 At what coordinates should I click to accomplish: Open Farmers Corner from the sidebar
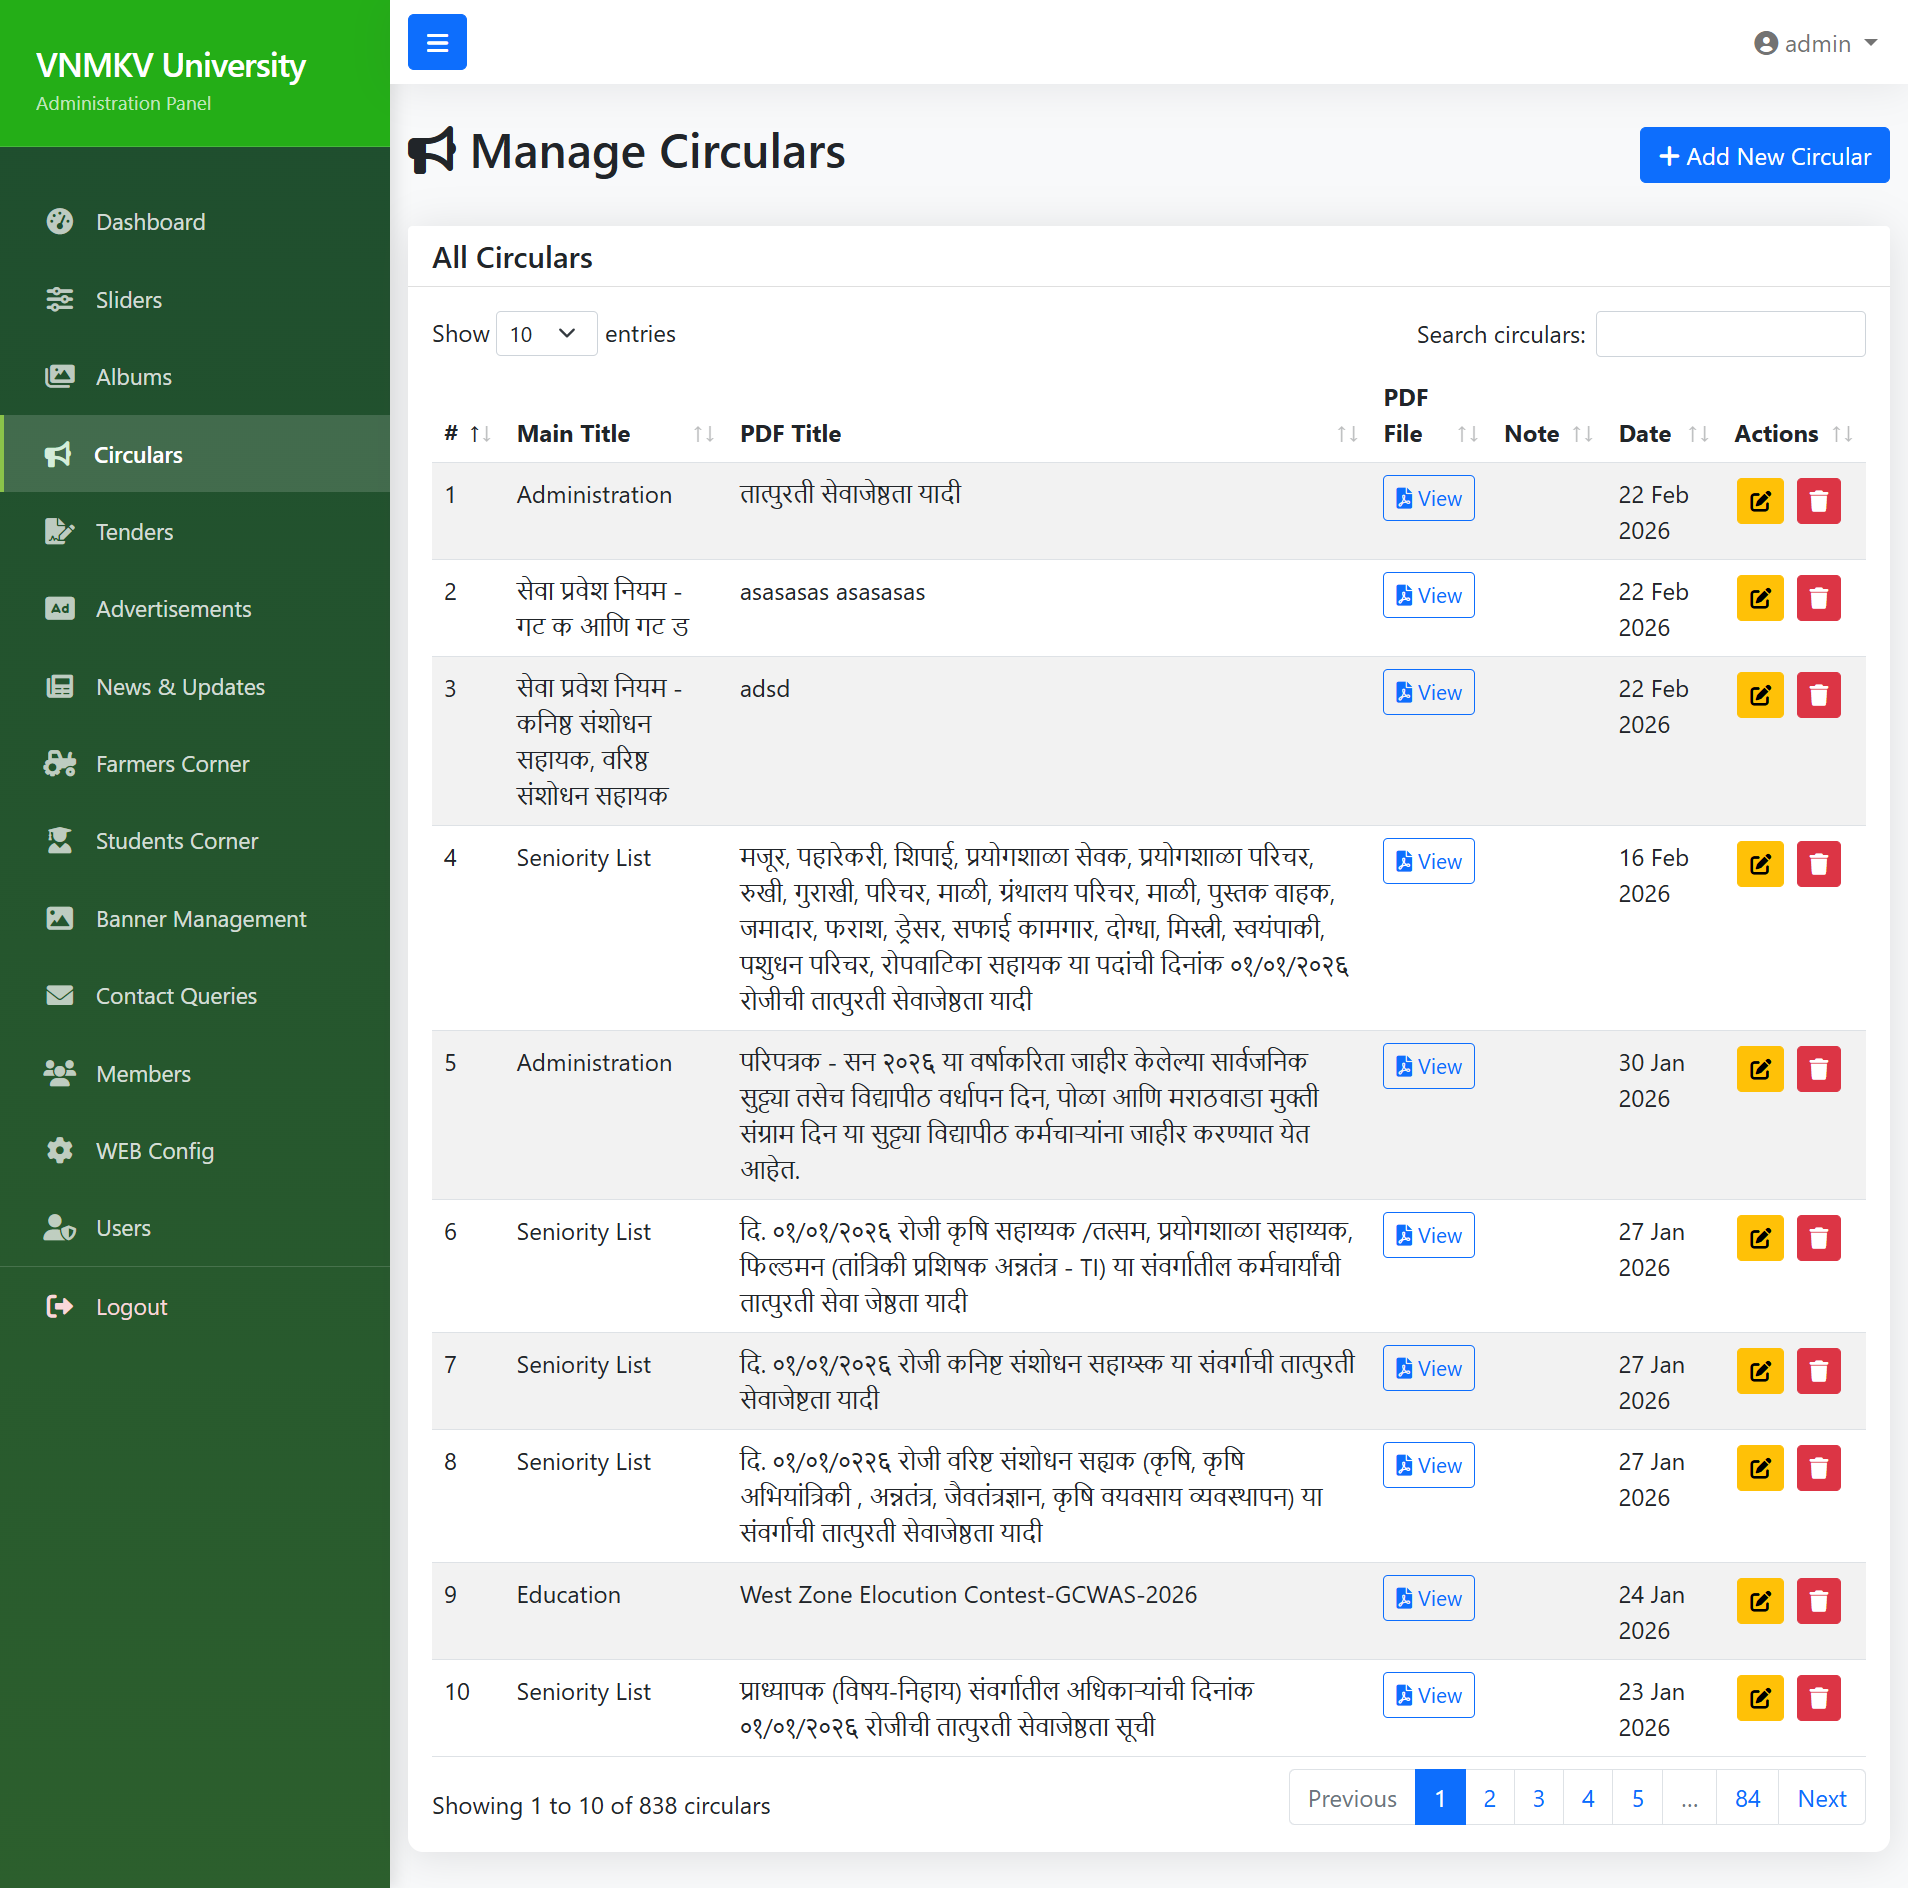172,764
